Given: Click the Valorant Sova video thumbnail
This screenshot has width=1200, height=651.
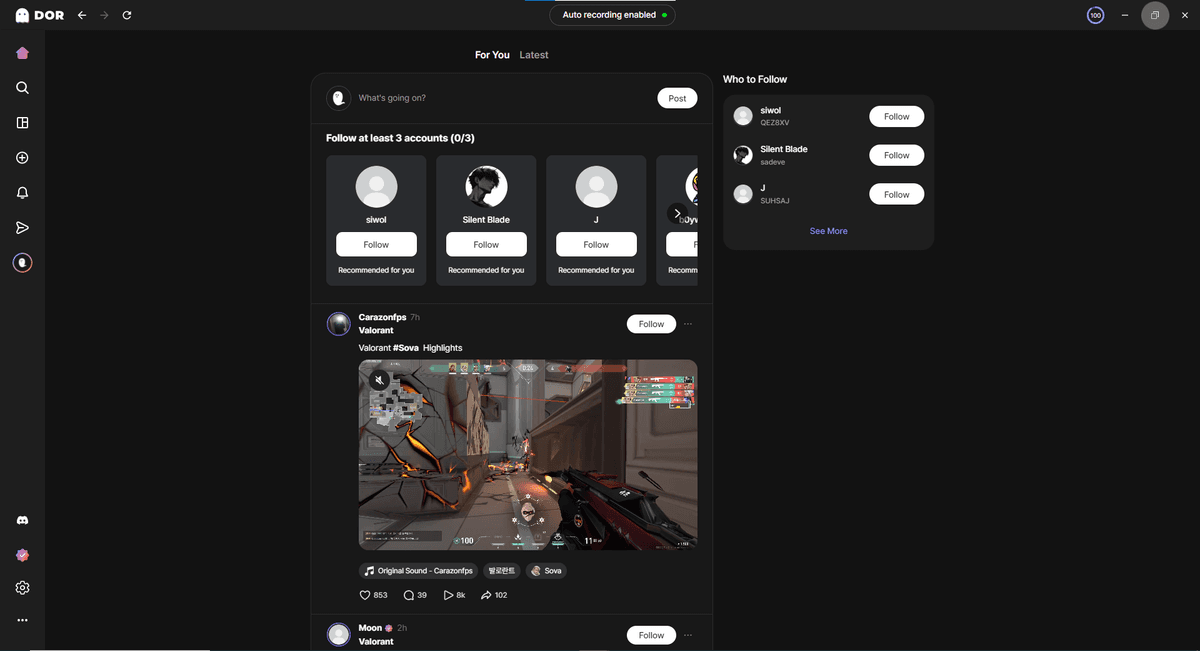Looking at the screenshot, I should tap(528, 455).
